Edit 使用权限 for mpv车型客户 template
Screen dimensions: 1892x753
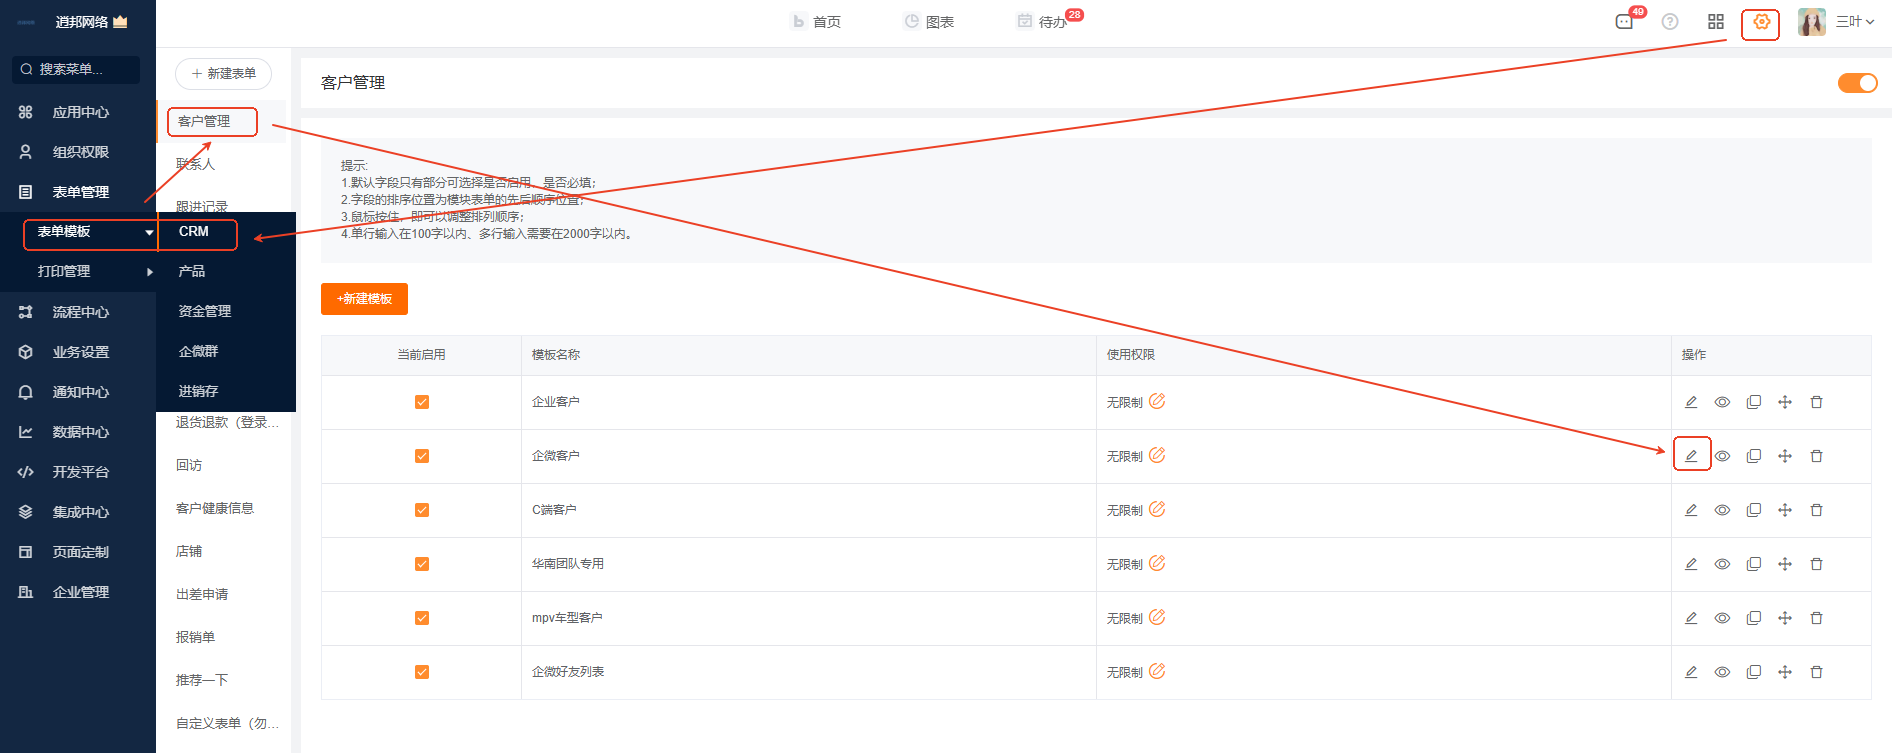coord(1157,618)
